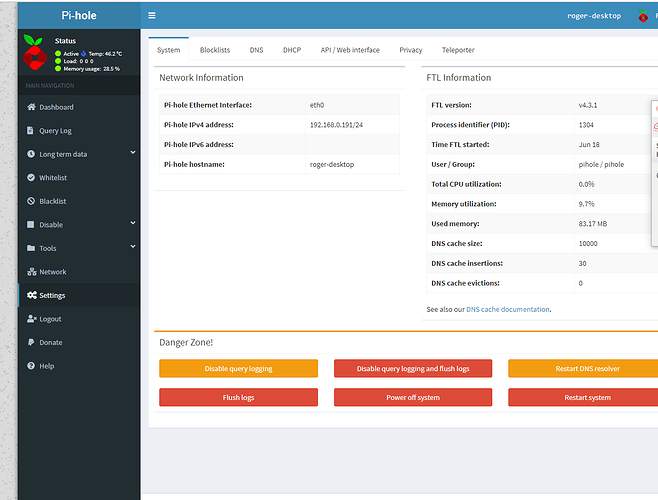
Task: Click the Power off system button
Action: point(413,397)
